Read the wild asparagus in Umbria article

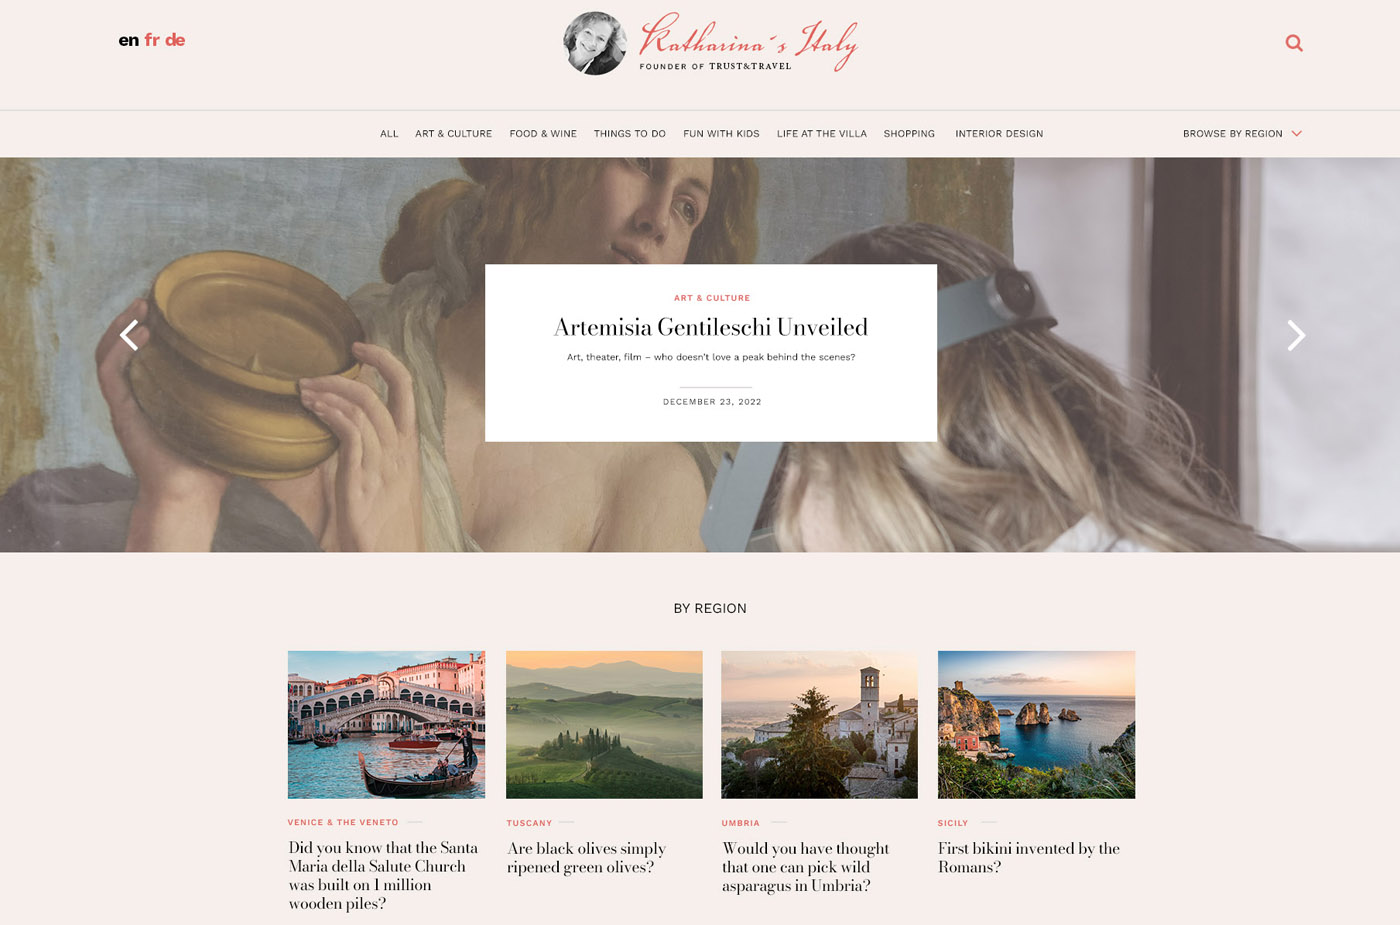(806, 867)
